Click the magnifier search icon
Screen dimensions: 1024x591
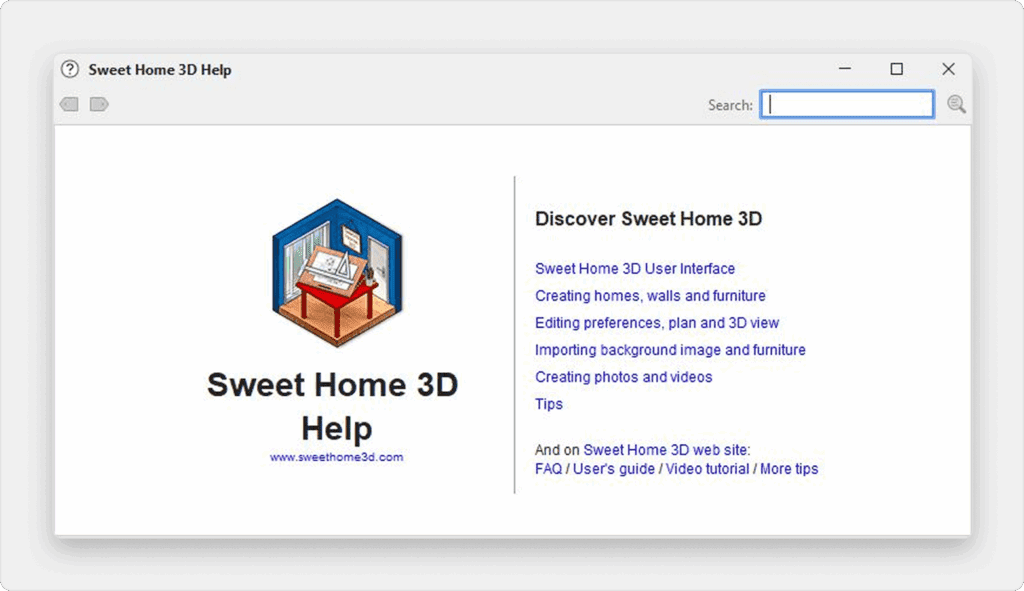pyautogui.click(x=956, y=104)
